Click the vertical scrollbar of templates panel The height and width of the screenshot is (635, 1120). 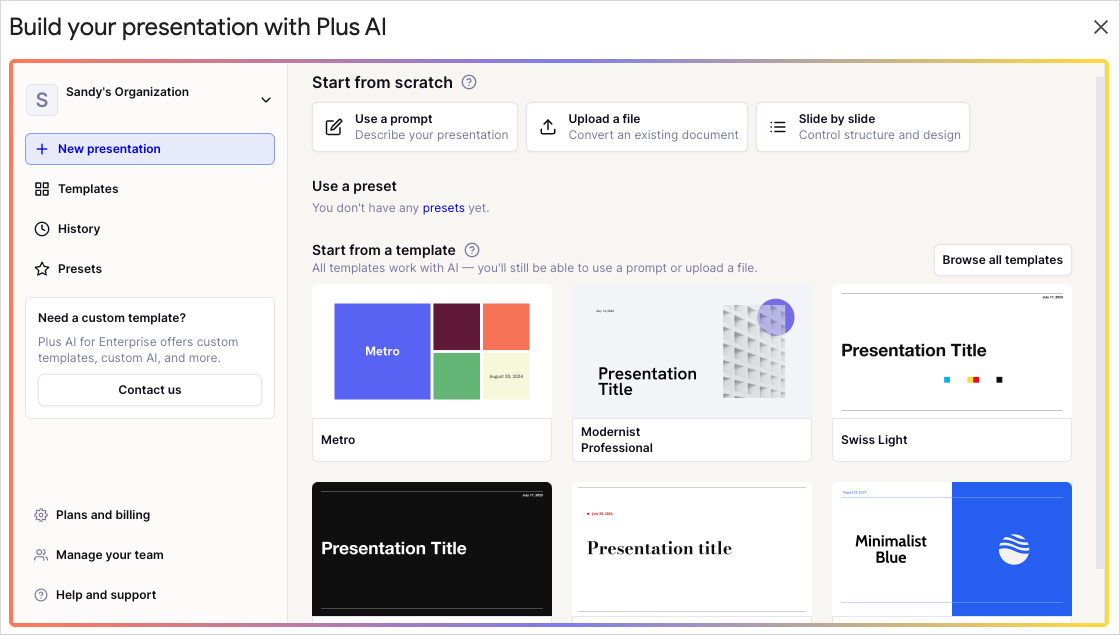pos(1100,321)
